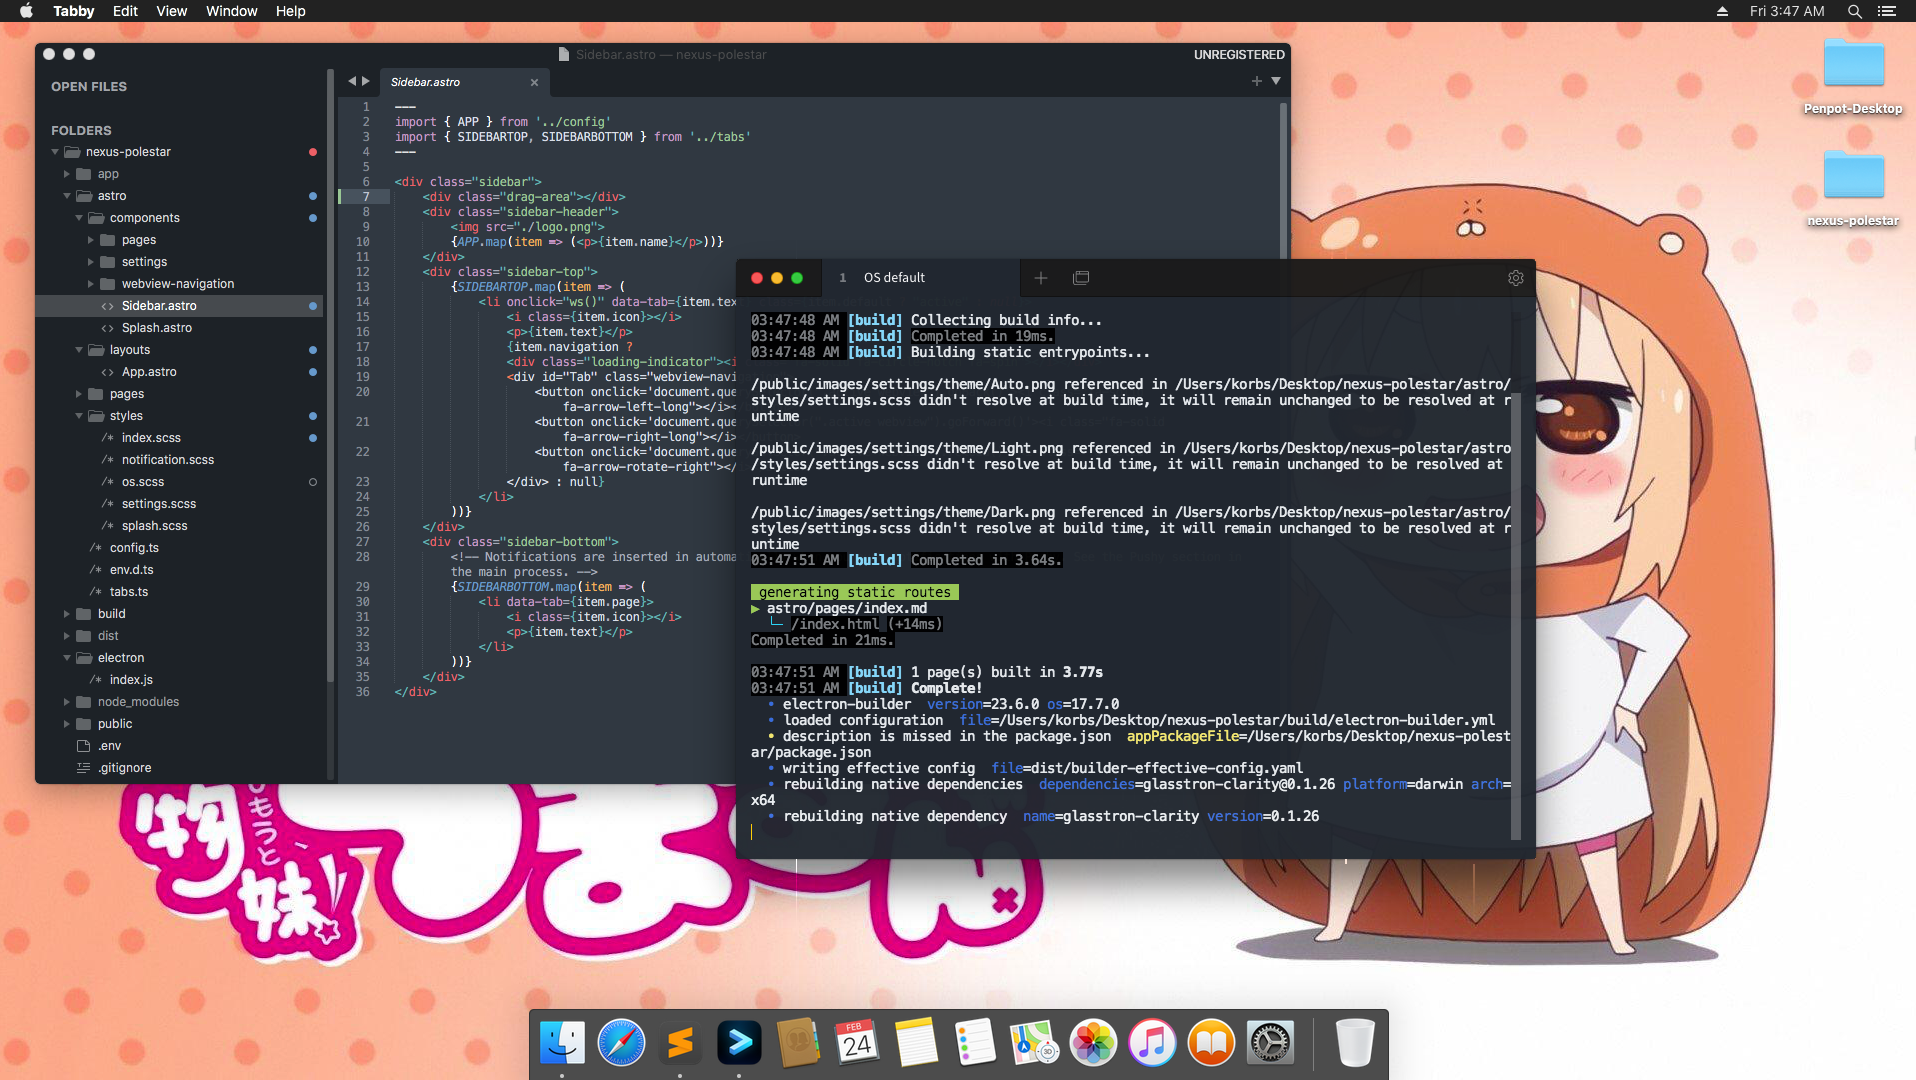Image resolution: width=1916 pixels, height=1080 pixels.
Task: Add a new terminal tab
Action: (1040, 278)
